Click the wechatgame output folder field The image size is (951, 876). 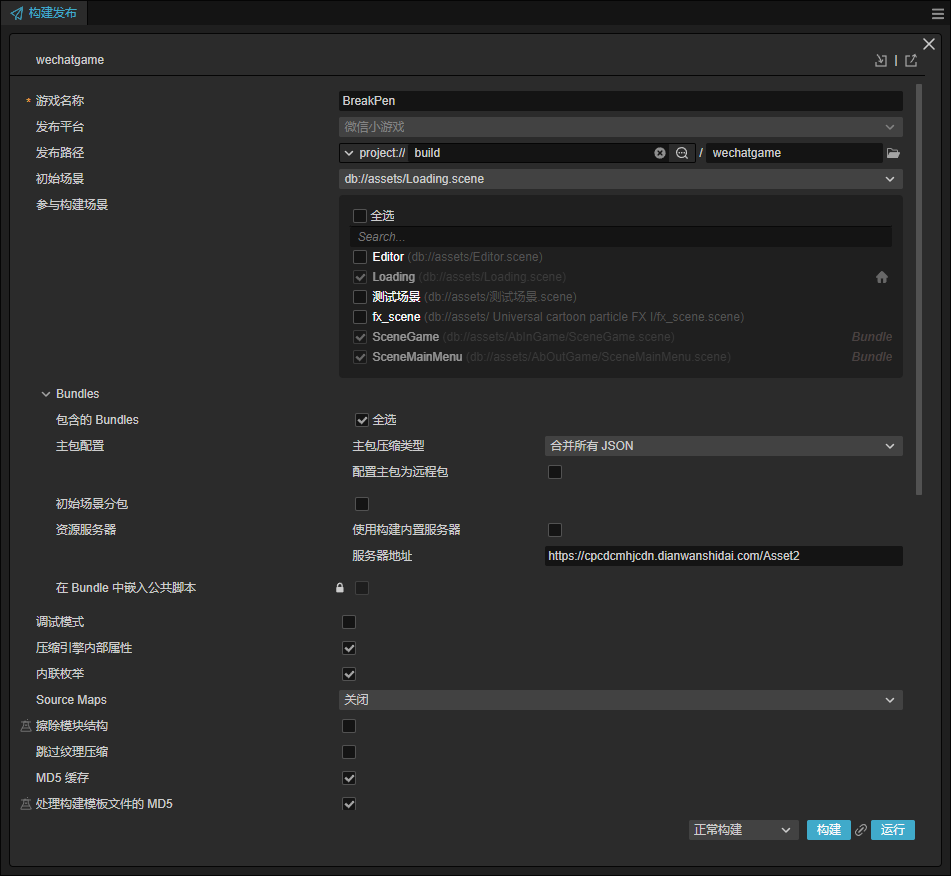tap(794, 153)
